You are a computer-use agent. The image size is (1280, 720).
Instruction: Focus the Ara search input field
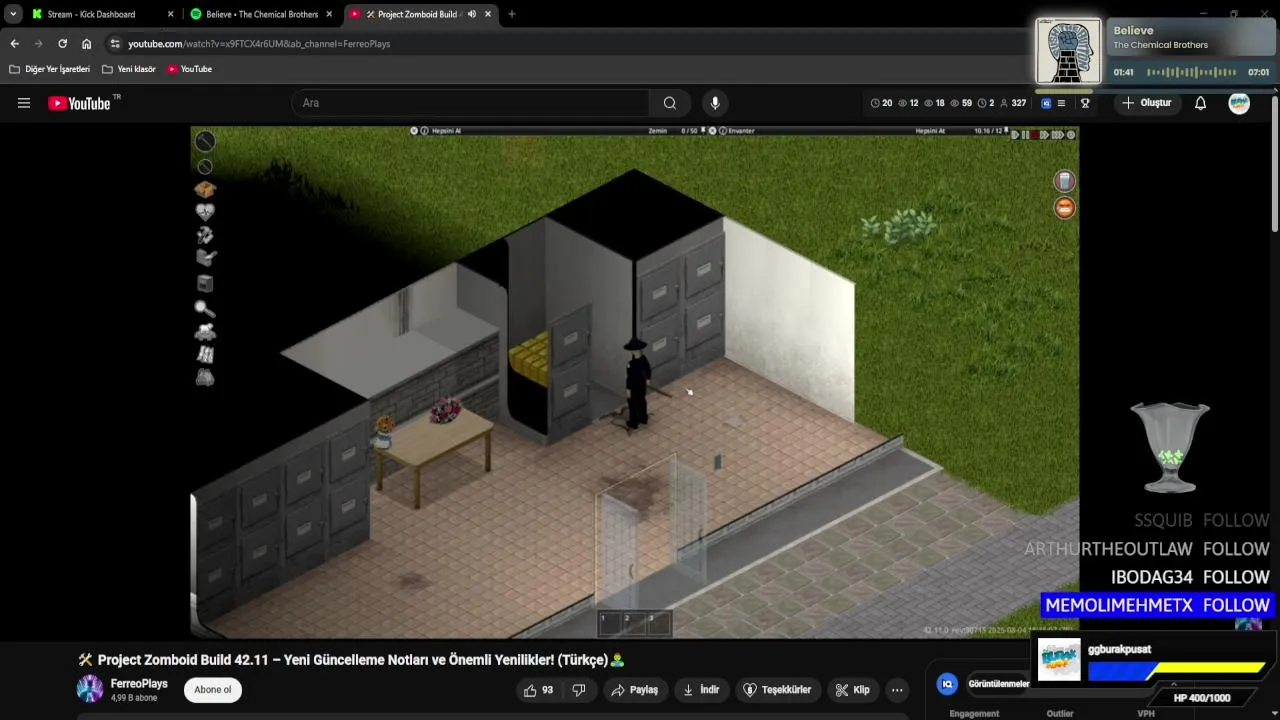point(470,103)
